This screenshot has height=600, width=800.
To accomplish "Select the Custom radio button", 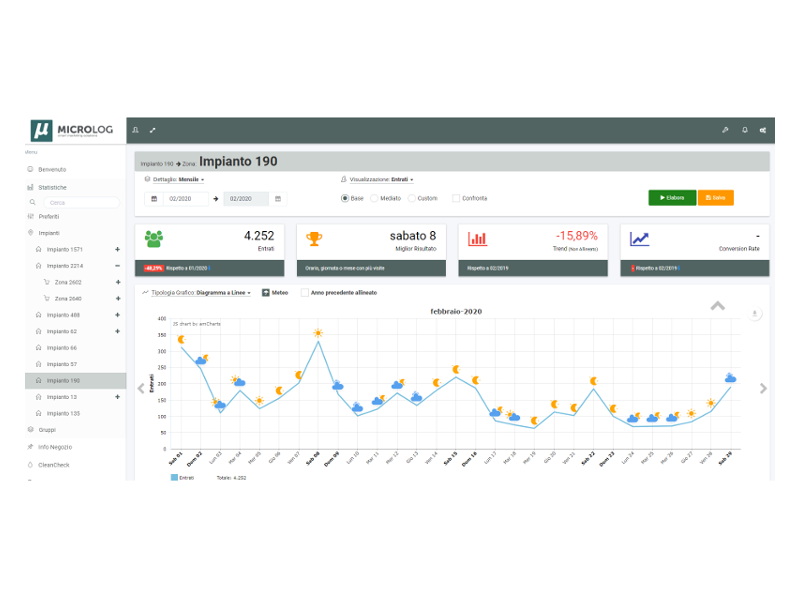I will point(412,198).
